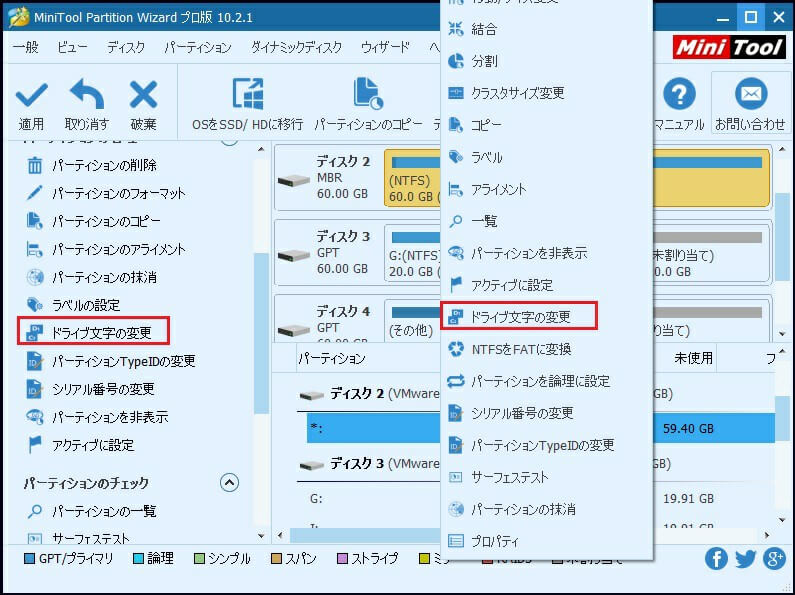Image resolution: width=795 pixels, height=595 pixels.
Task: Select Set Active (アクティブに設定) in sidebar
Action: 81,445
